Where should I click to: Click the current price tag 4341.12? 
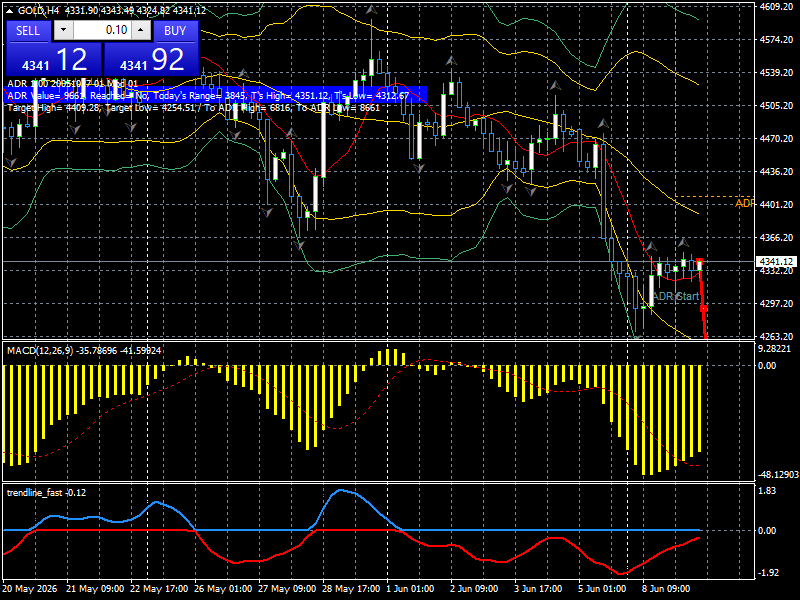(776, 262)
